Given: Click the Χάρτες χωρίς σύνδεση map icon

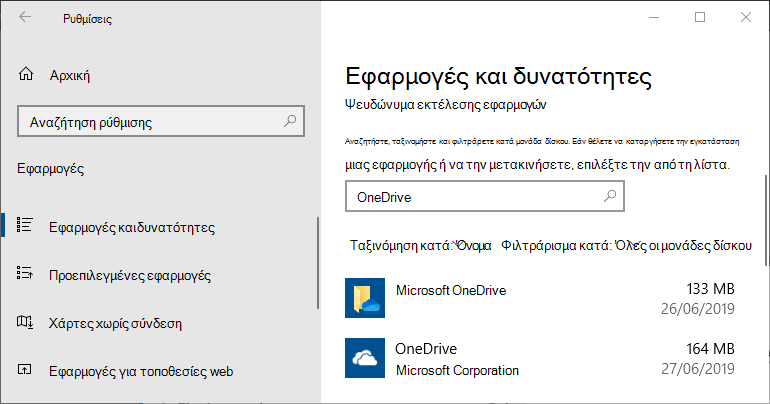Looking at the screenshot, I should coord(25,322).
